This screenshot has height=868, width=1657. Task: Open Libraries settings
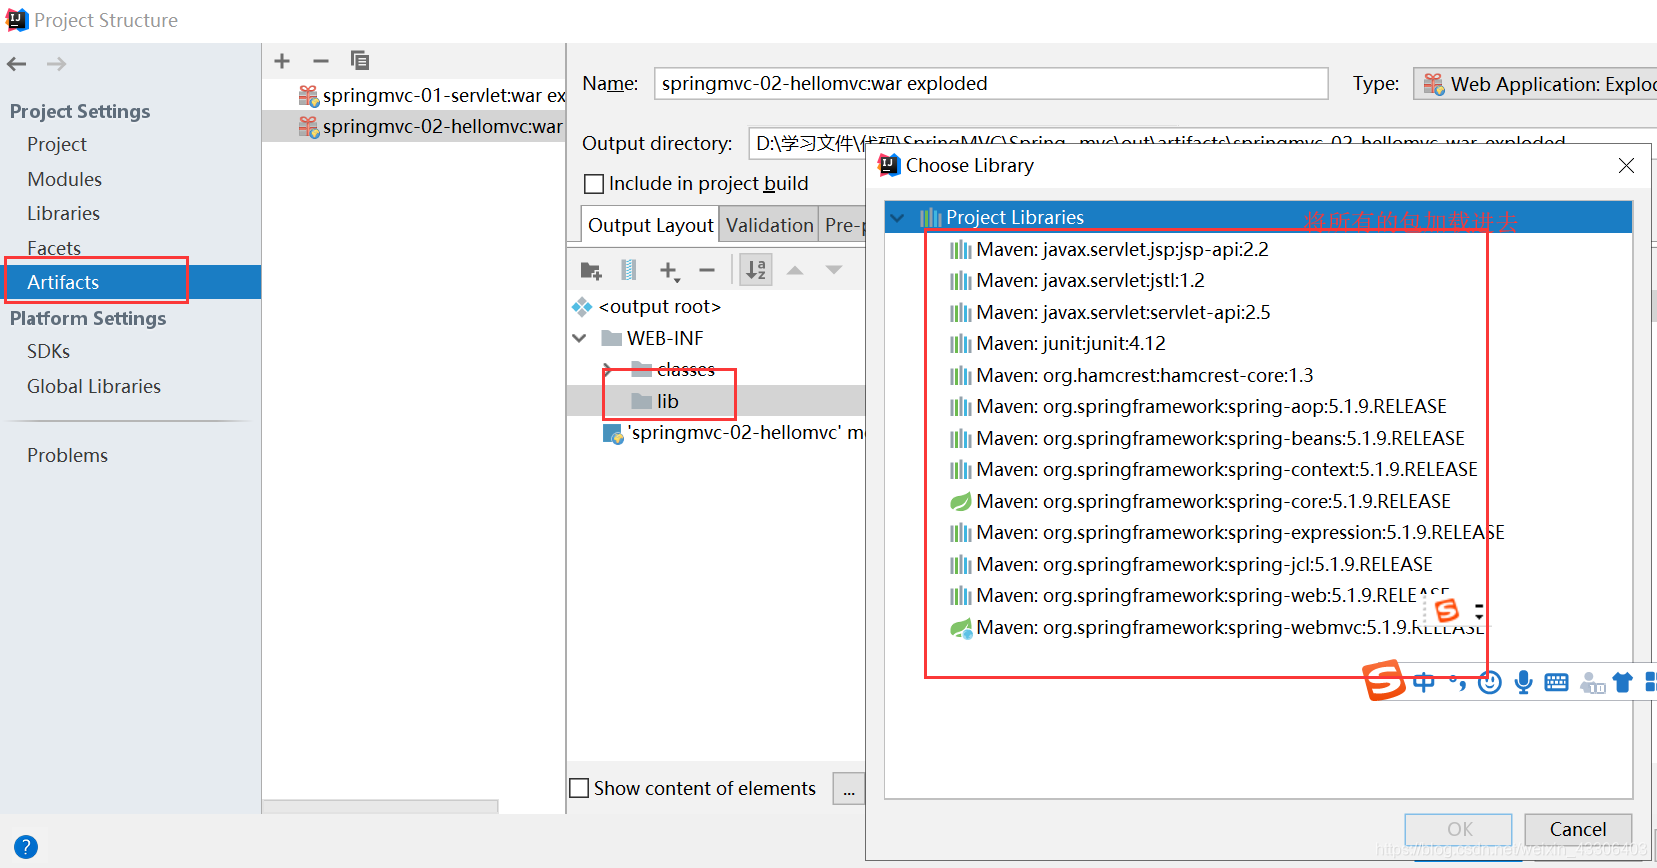tap(63, 213)
